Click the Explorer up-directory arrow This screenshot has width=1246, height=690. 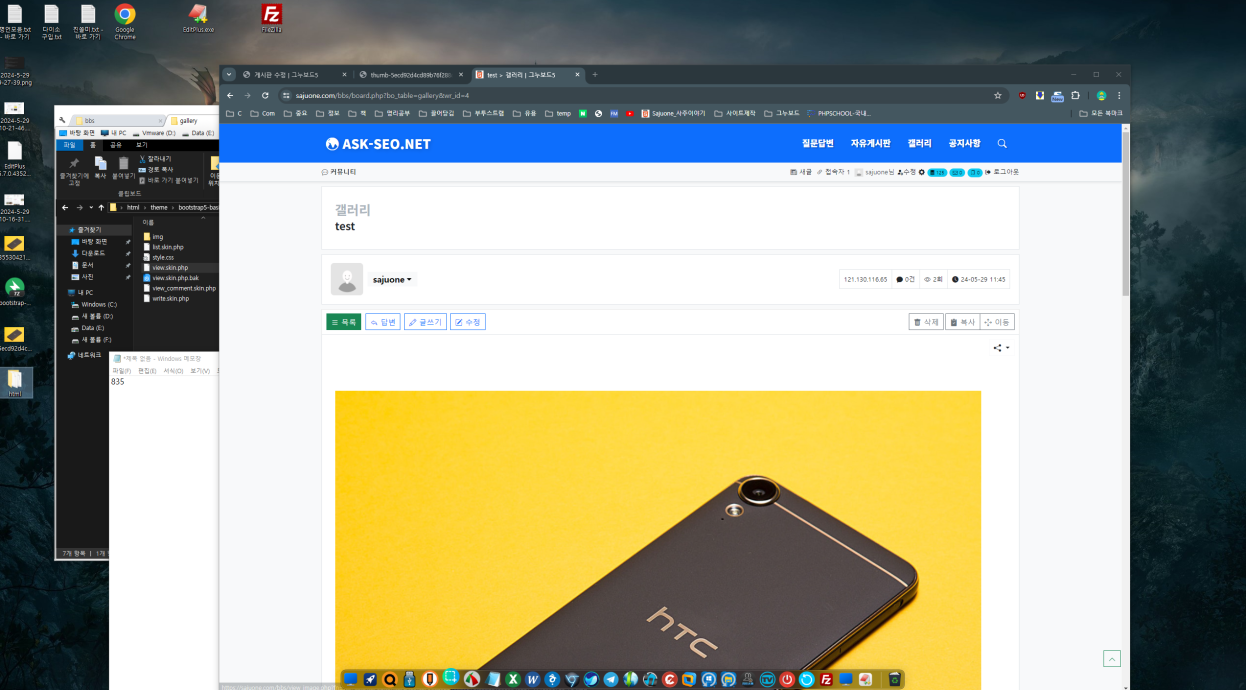[x=101, y=208]
